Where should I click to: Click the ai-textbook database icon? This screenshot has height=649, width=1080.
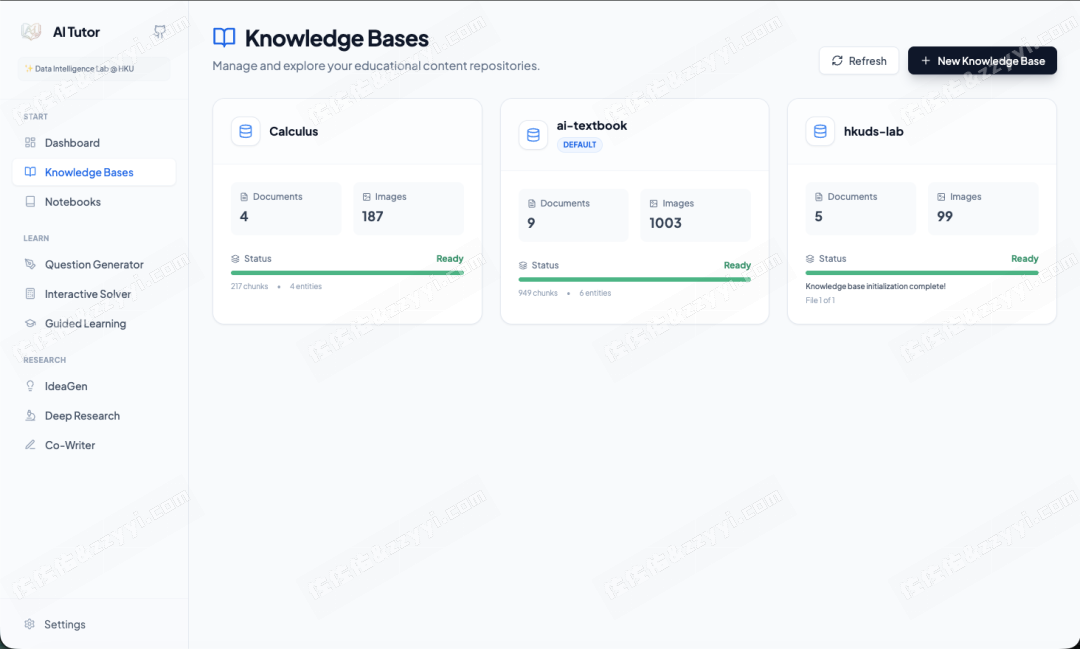[533, 135]
